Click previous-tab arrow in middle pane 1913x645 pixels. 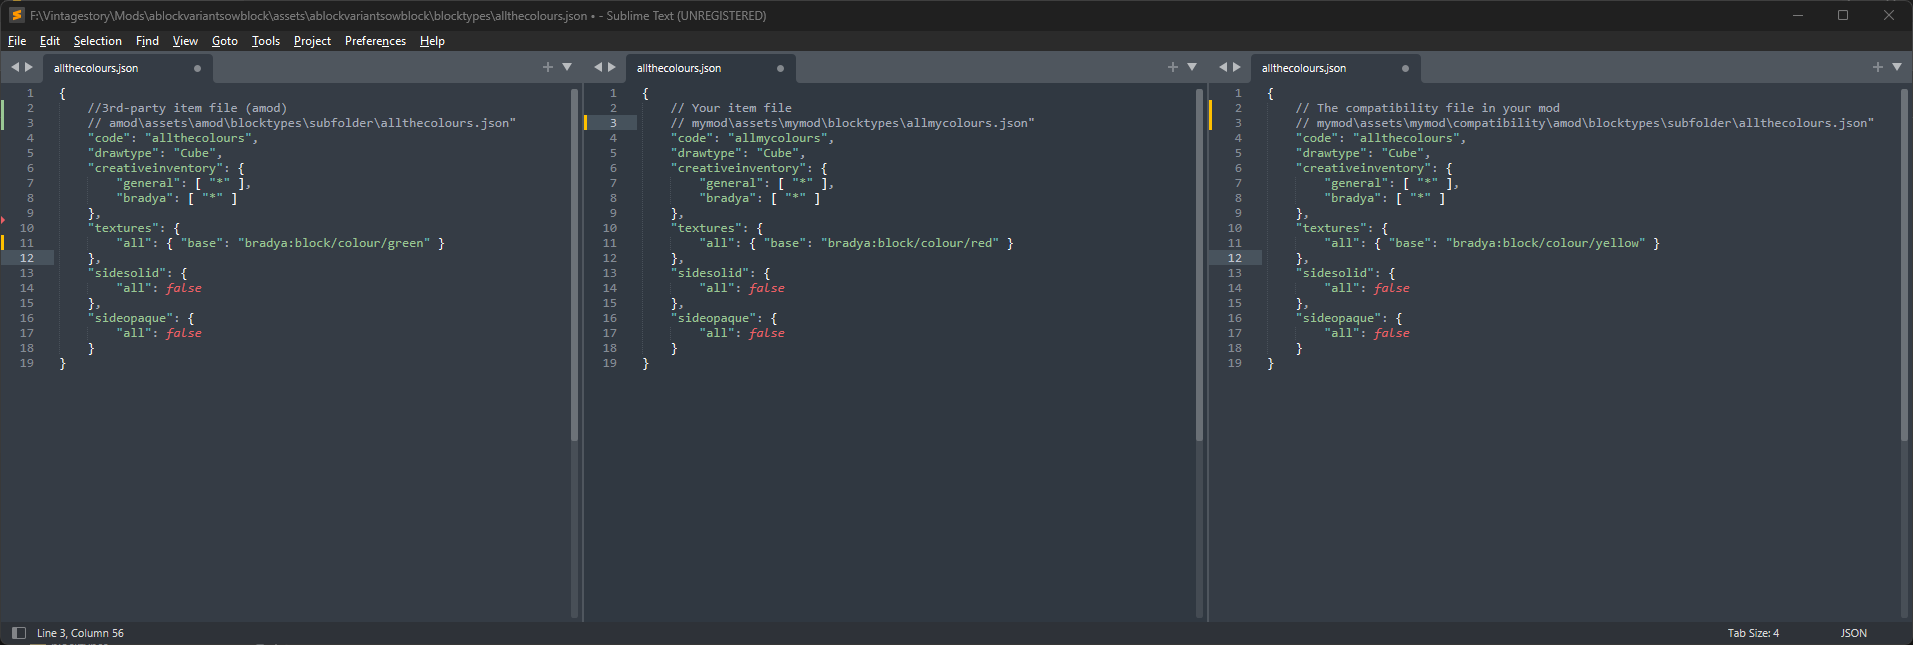(598, 67)
